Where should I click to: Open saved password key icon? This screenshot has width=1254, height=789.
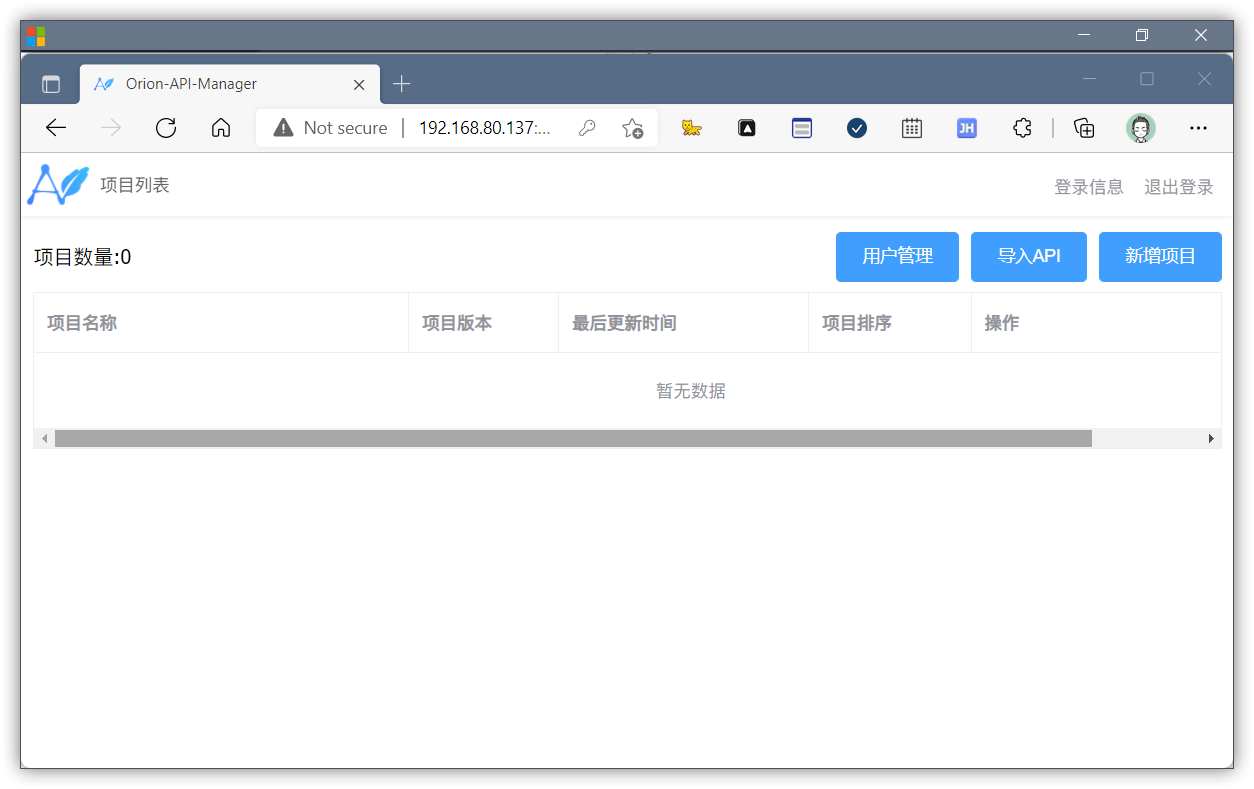tap(588, 128)
